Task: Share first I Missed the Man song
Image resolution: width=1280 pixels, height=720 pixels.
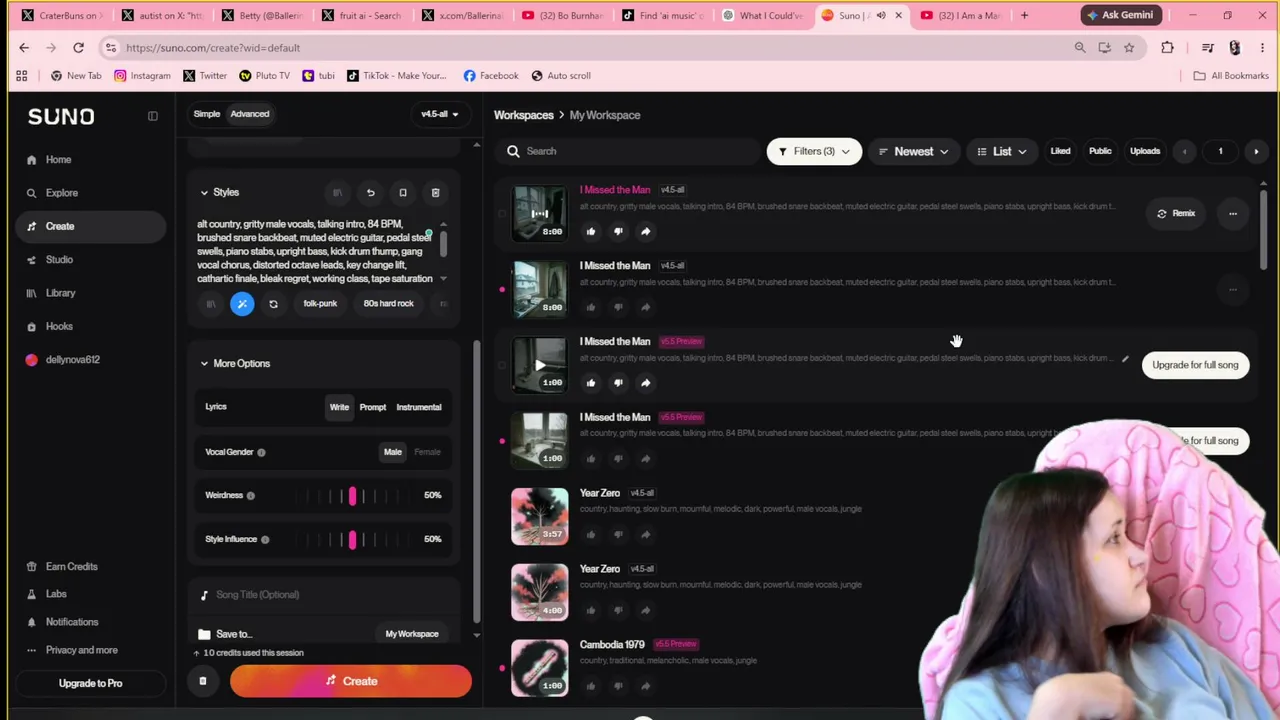Action: click(x=646, y=231)
